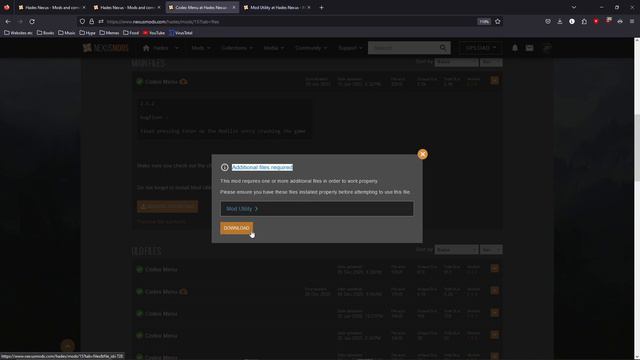
Task: Open the Upload dropdown button
Action: pyautogui.click(x=480, y=48)
